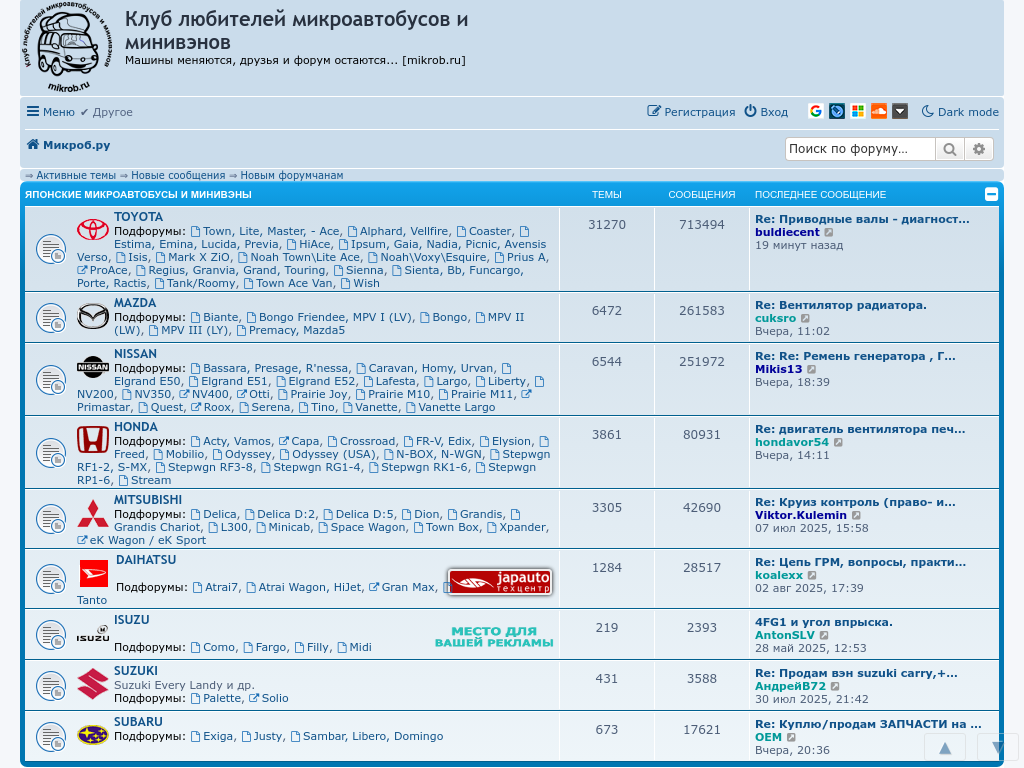
Task: Click the Toyota logo
Action: click(x=93, y=230)
